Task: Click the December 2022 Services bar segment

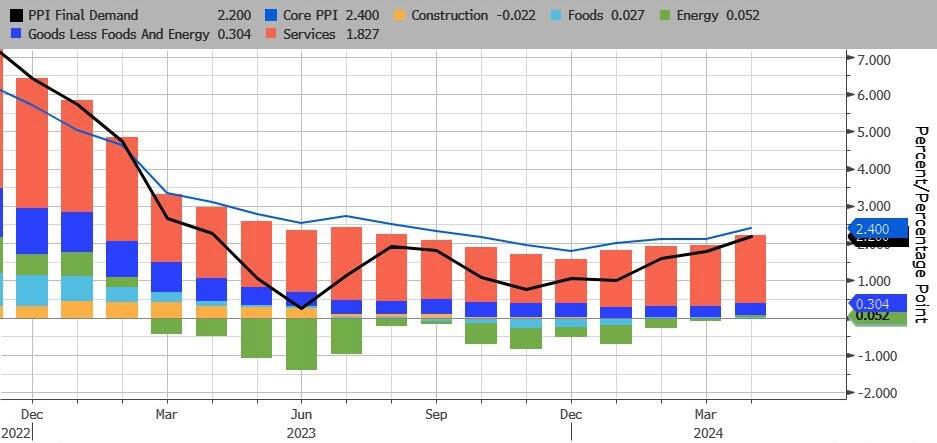Action: point(32,143)
